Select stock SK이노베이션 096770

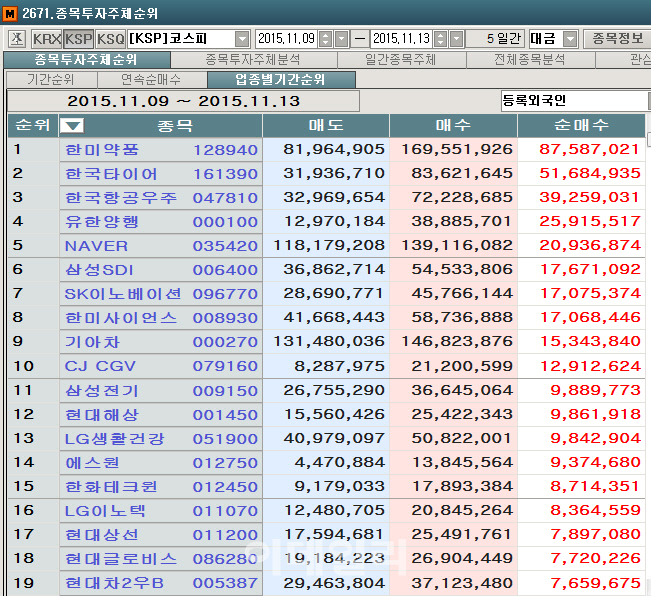pos(161,294)
